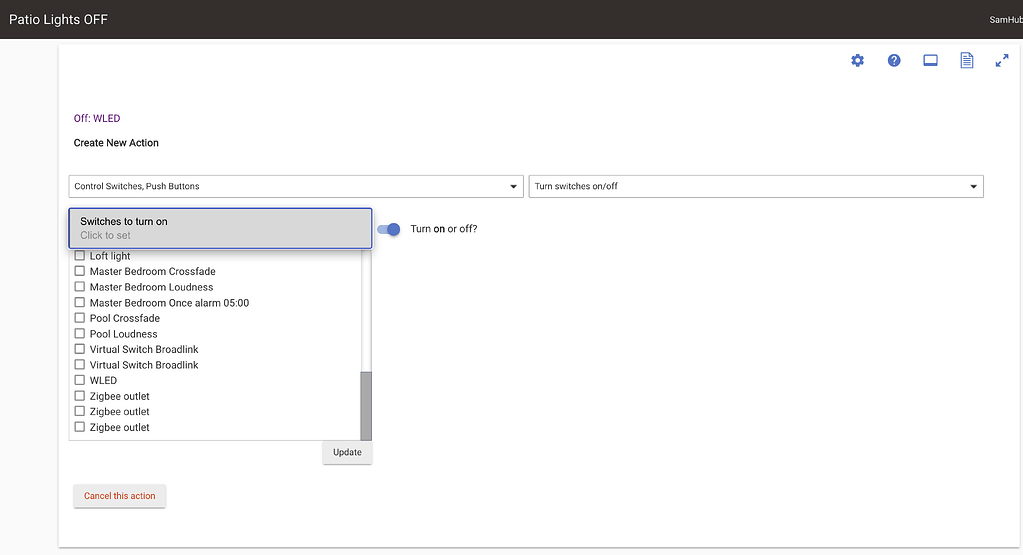Image resolution: width=1023 pixels, height=555 pixels.
Task: Click the help question mark icon
Action: point(894,61)
